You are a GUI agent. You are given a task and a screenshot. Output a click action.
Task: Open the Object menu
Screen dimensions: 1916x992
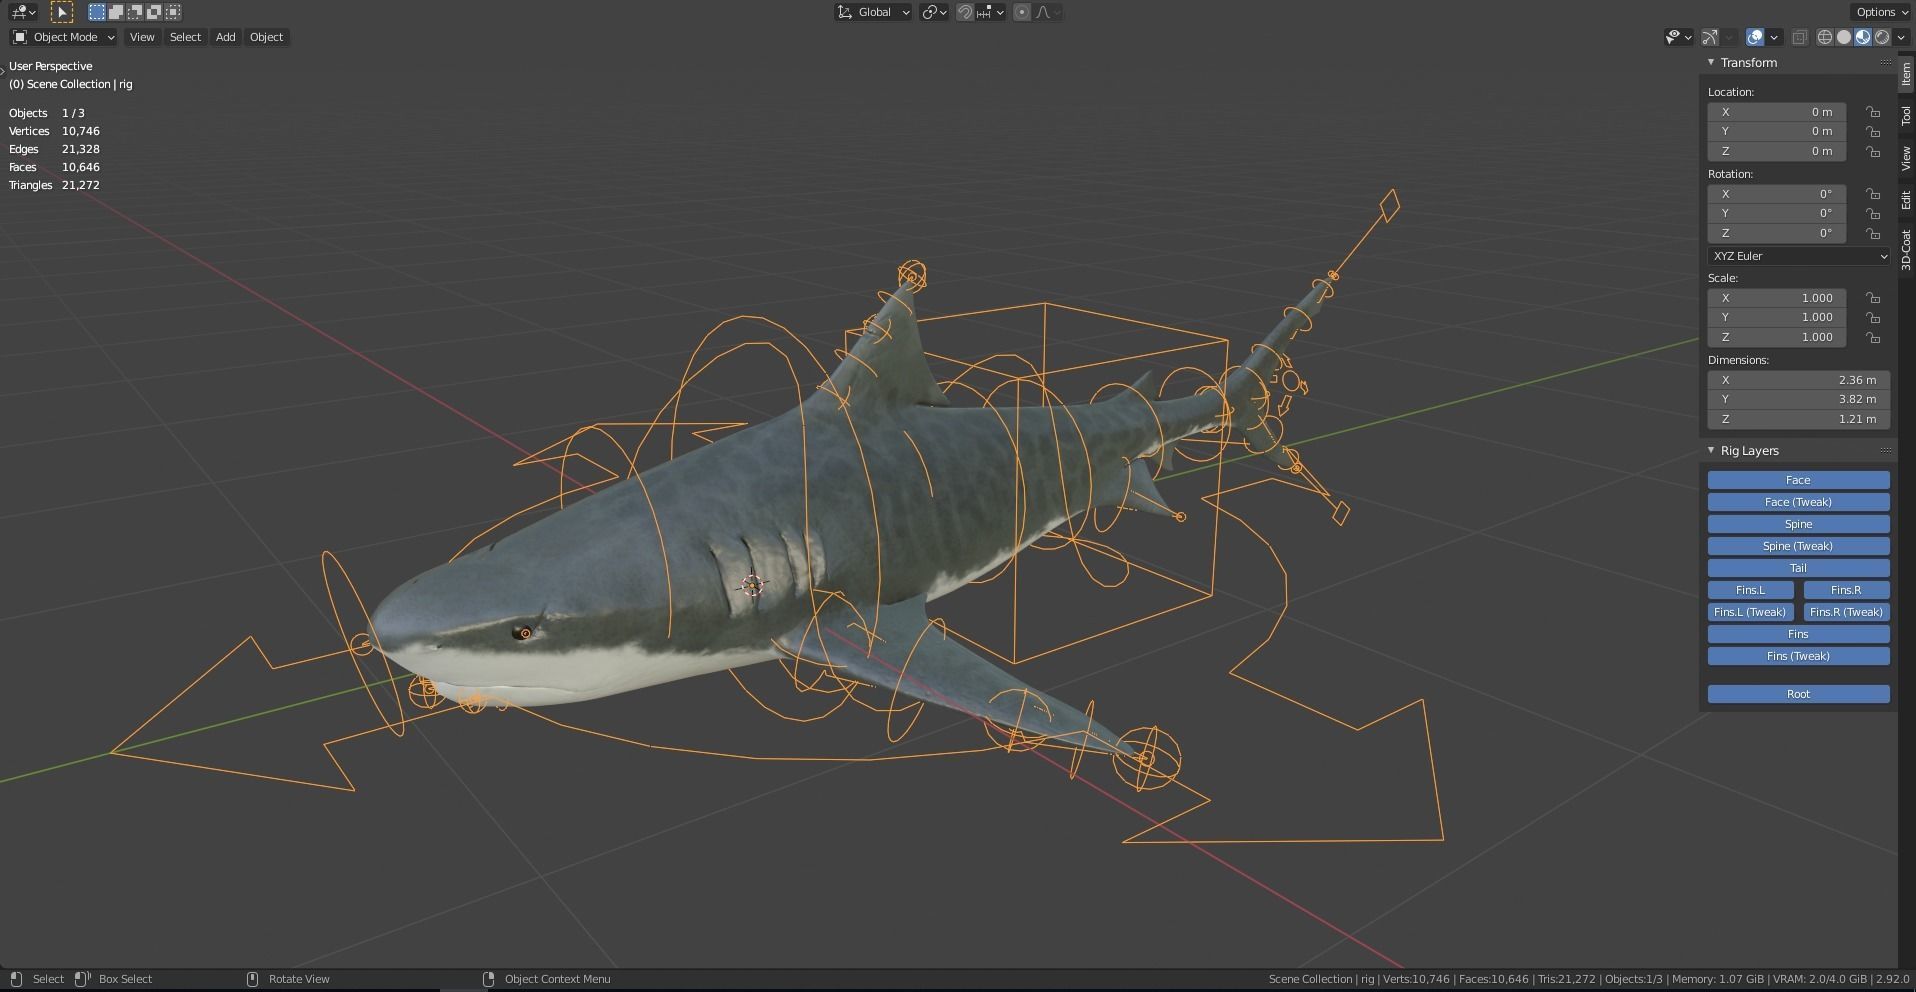(x=266, y=37)
